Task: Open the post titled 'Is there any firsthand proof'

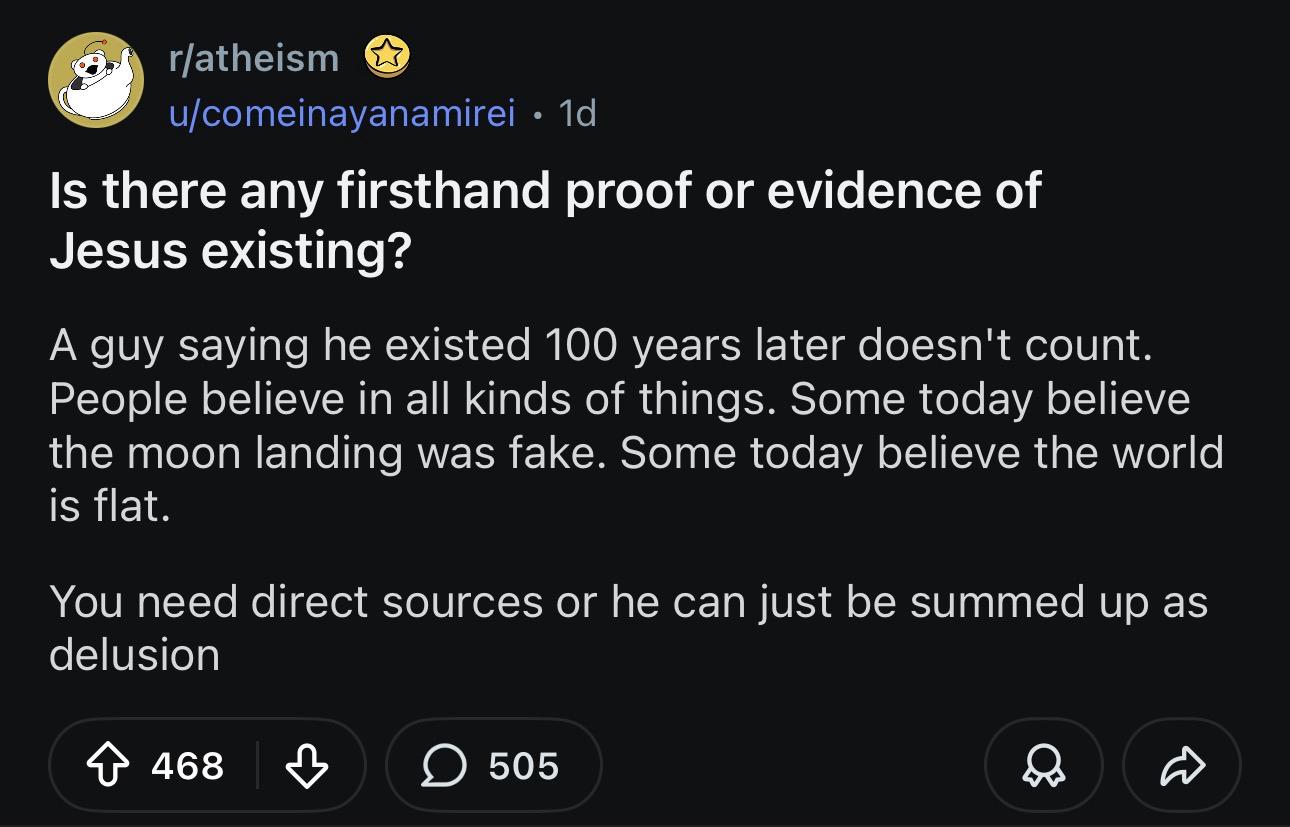Action: 545,191
